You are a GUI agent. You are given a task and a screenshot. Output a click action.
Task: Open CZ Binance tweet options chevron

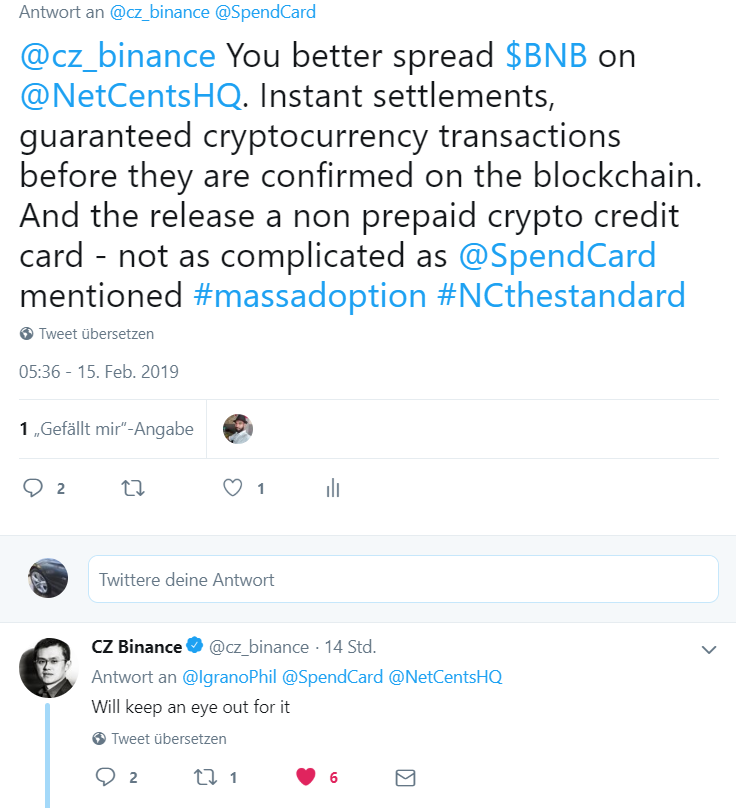pos(709,649)
